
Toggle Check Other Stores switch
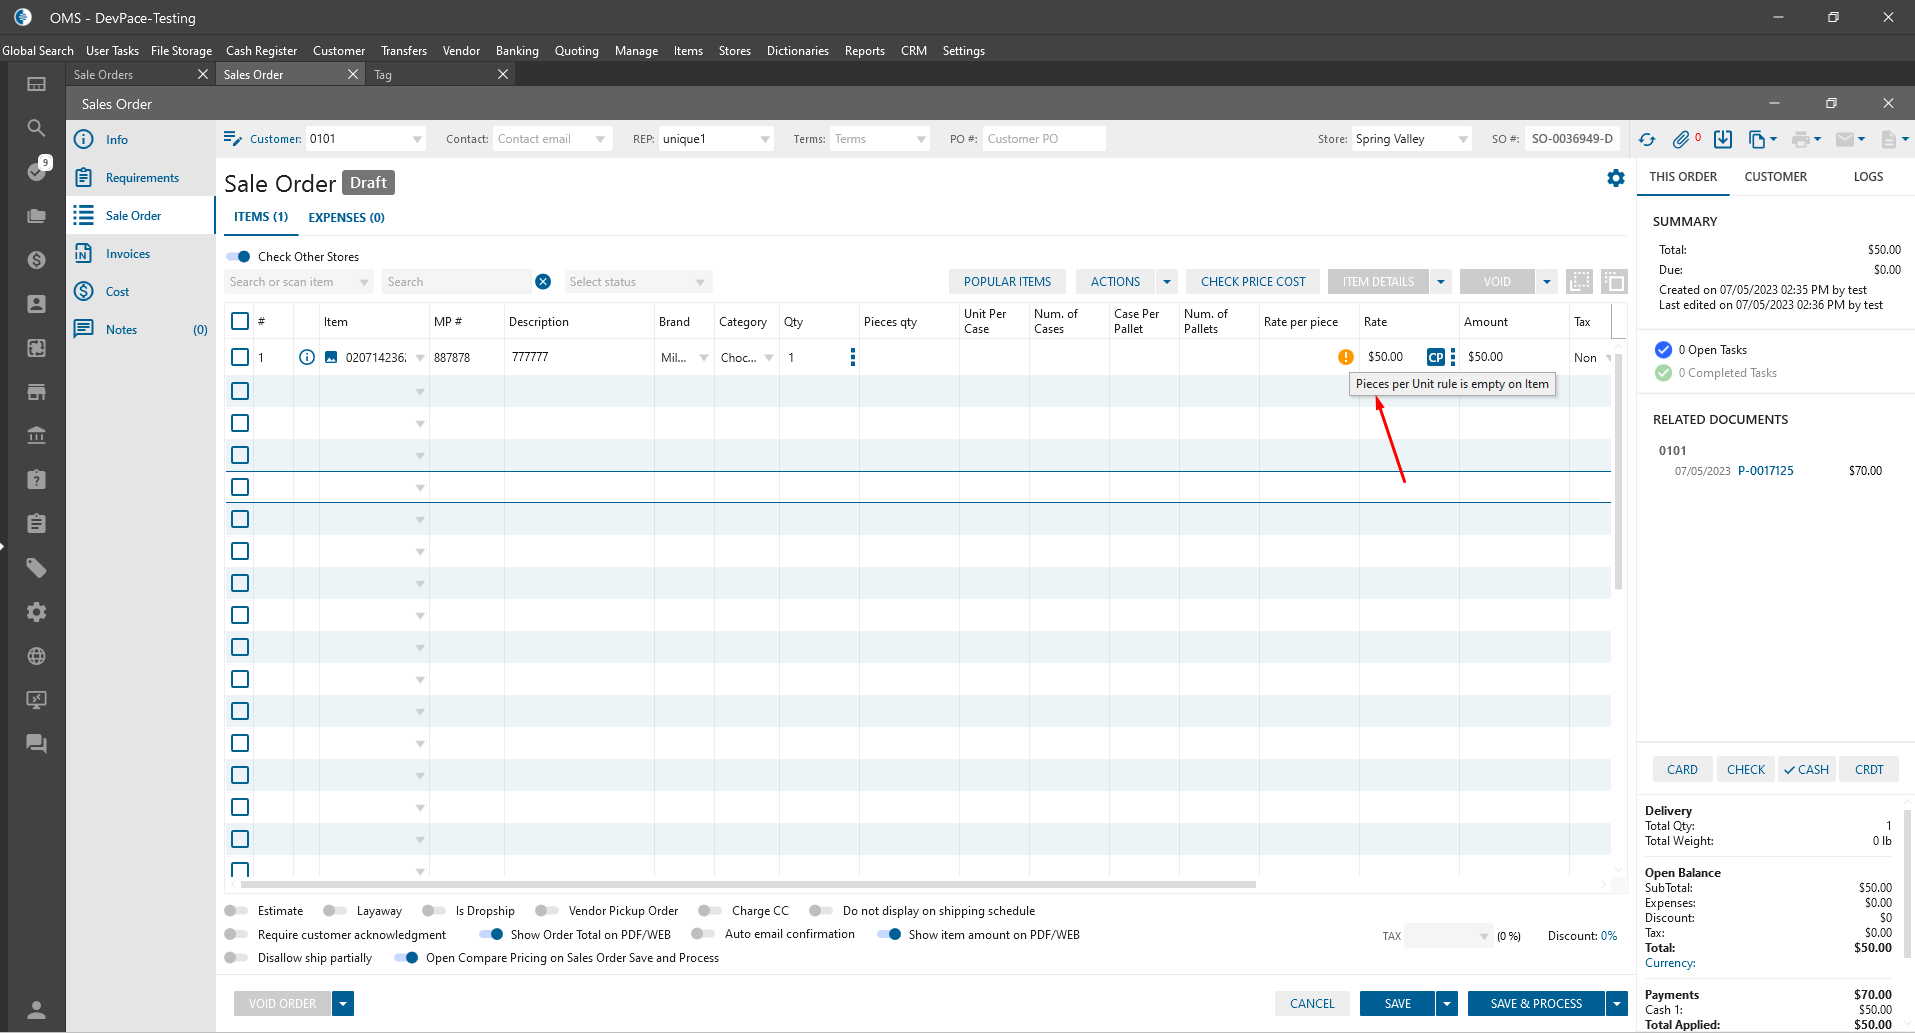point(238,257)
